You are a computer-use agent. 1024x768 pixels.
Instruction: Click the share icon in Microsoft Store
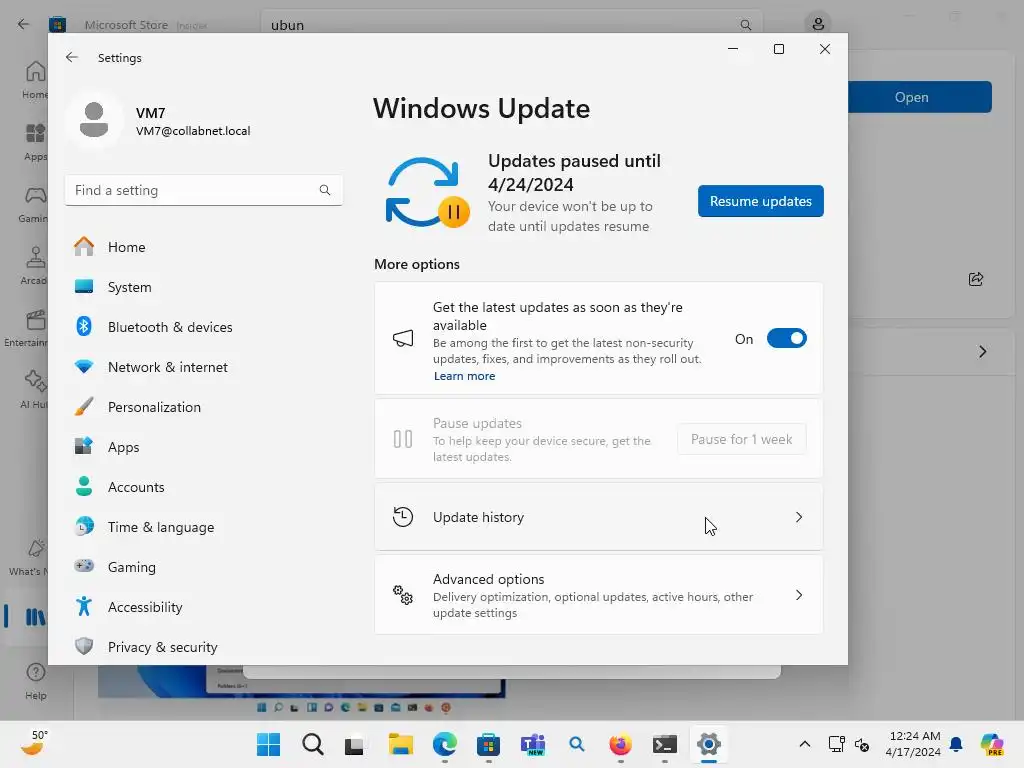point(976,280)
